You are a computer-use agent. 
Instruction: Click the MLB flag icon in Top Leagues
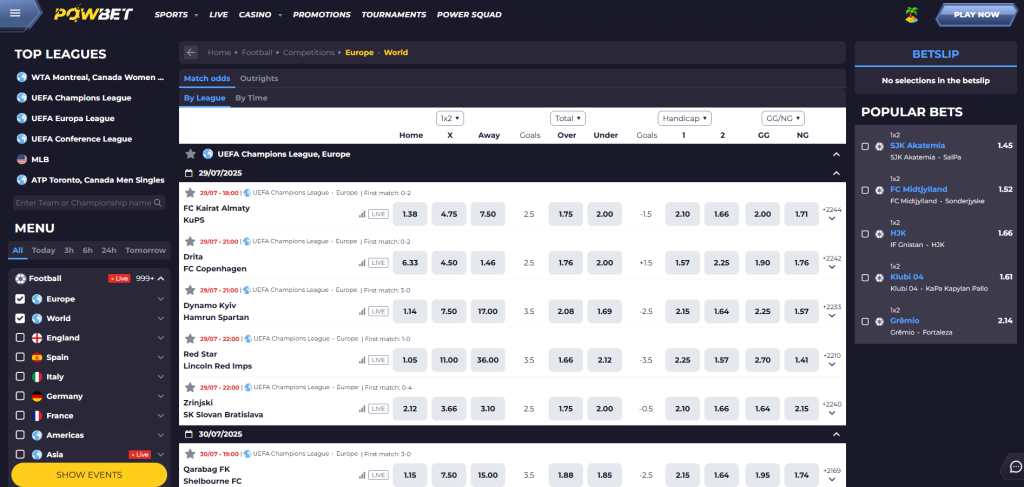point(22,159)
